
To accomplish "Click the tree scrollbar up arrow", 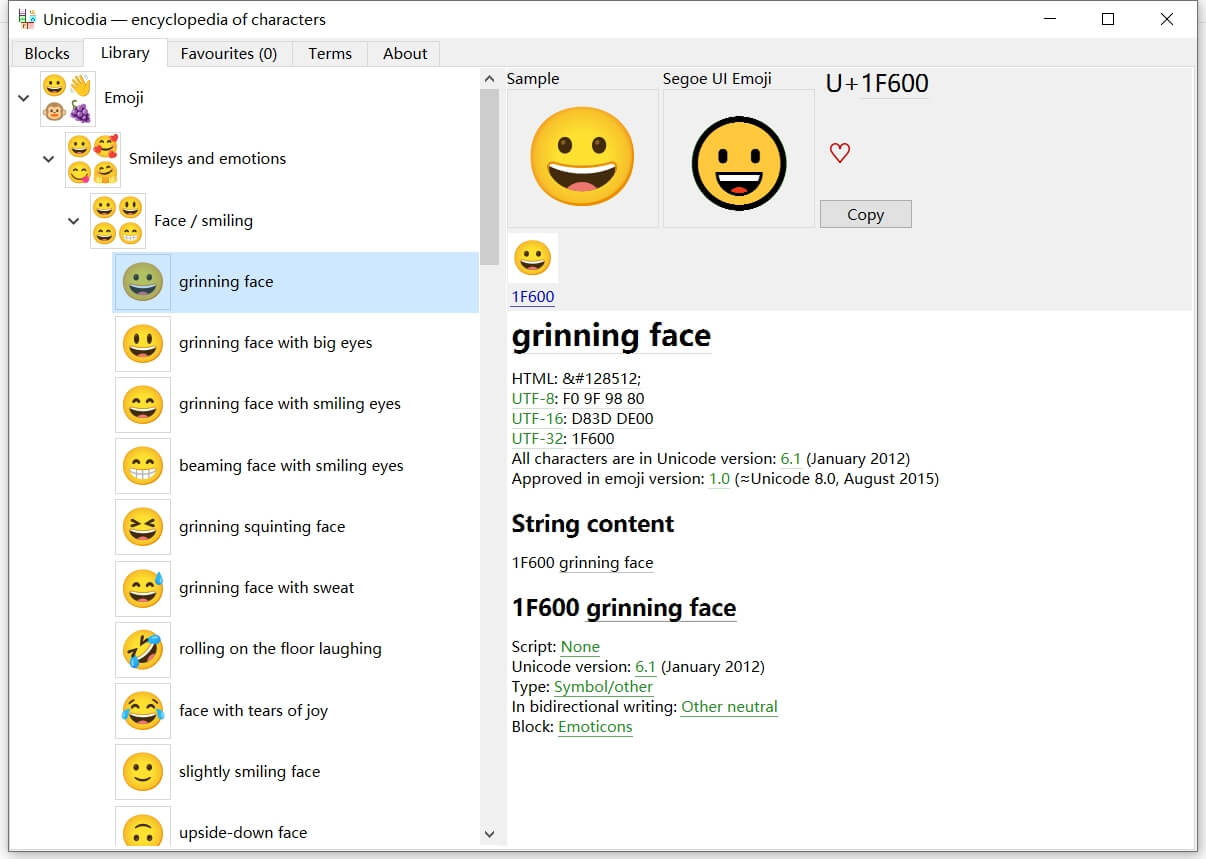I will pos(489,78).
